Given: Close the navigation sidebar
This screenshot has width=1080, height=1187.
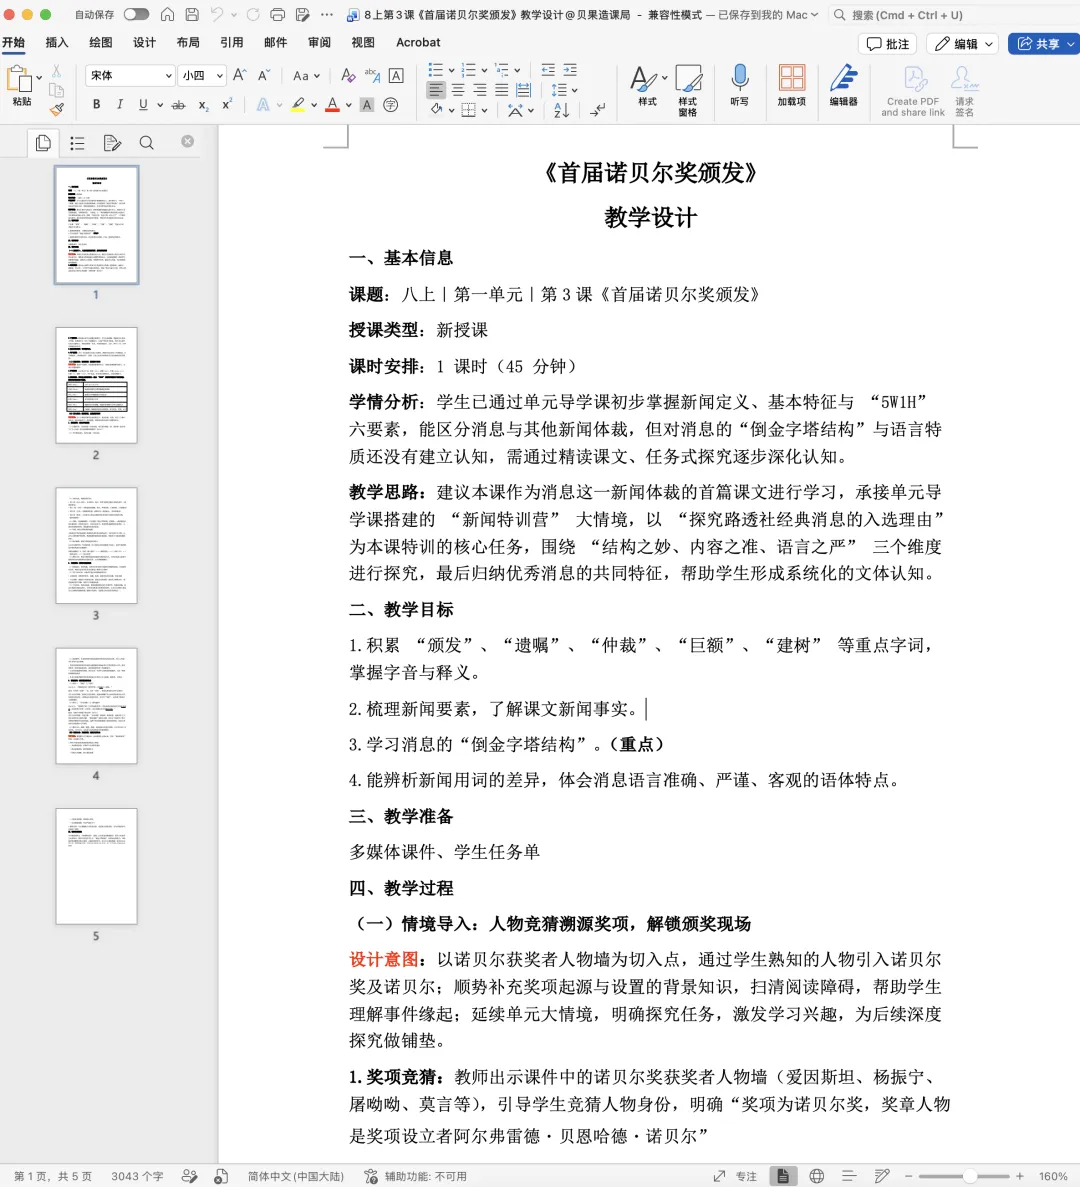Looking at the screenshot, I should point(188,141).
